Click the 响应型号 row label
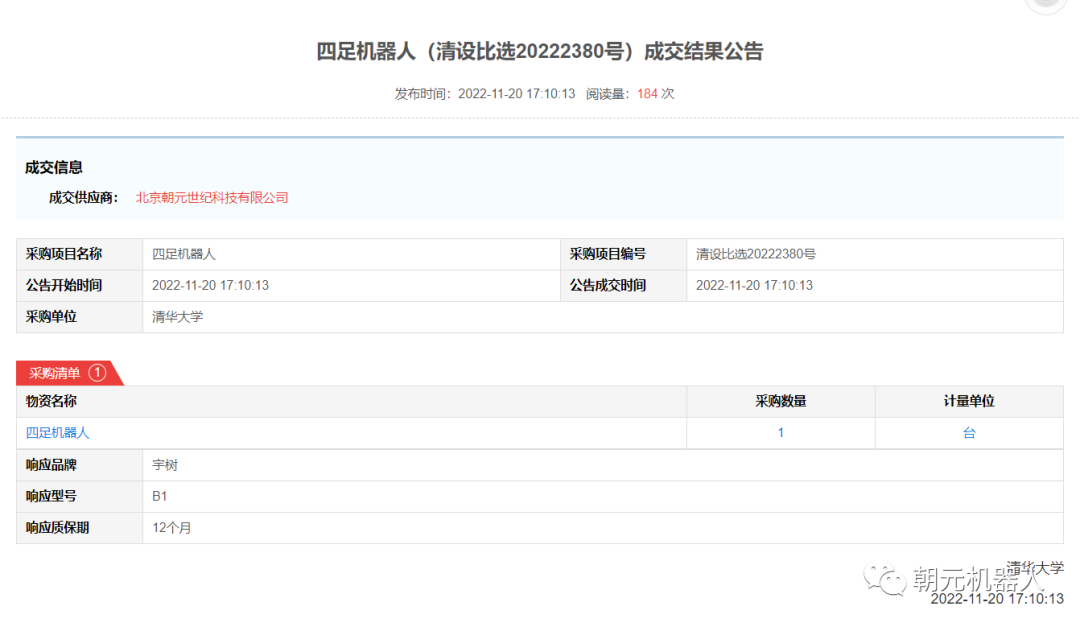The height and width of the screenshot is (627, 1080). pos(51,496)
